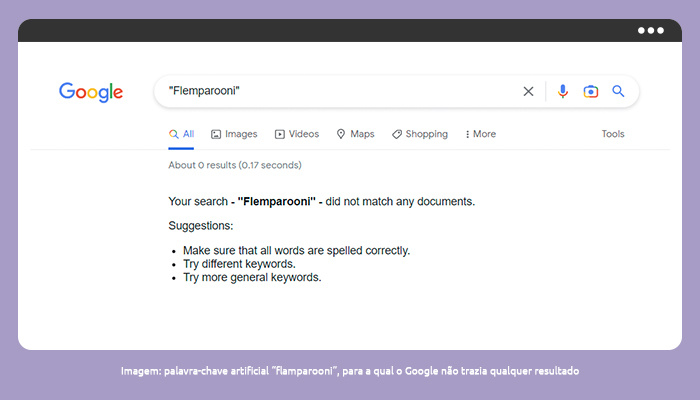Viewport: 700px width, 400px height.
Task: Select the All results tab
Action: tap(181, 134)
